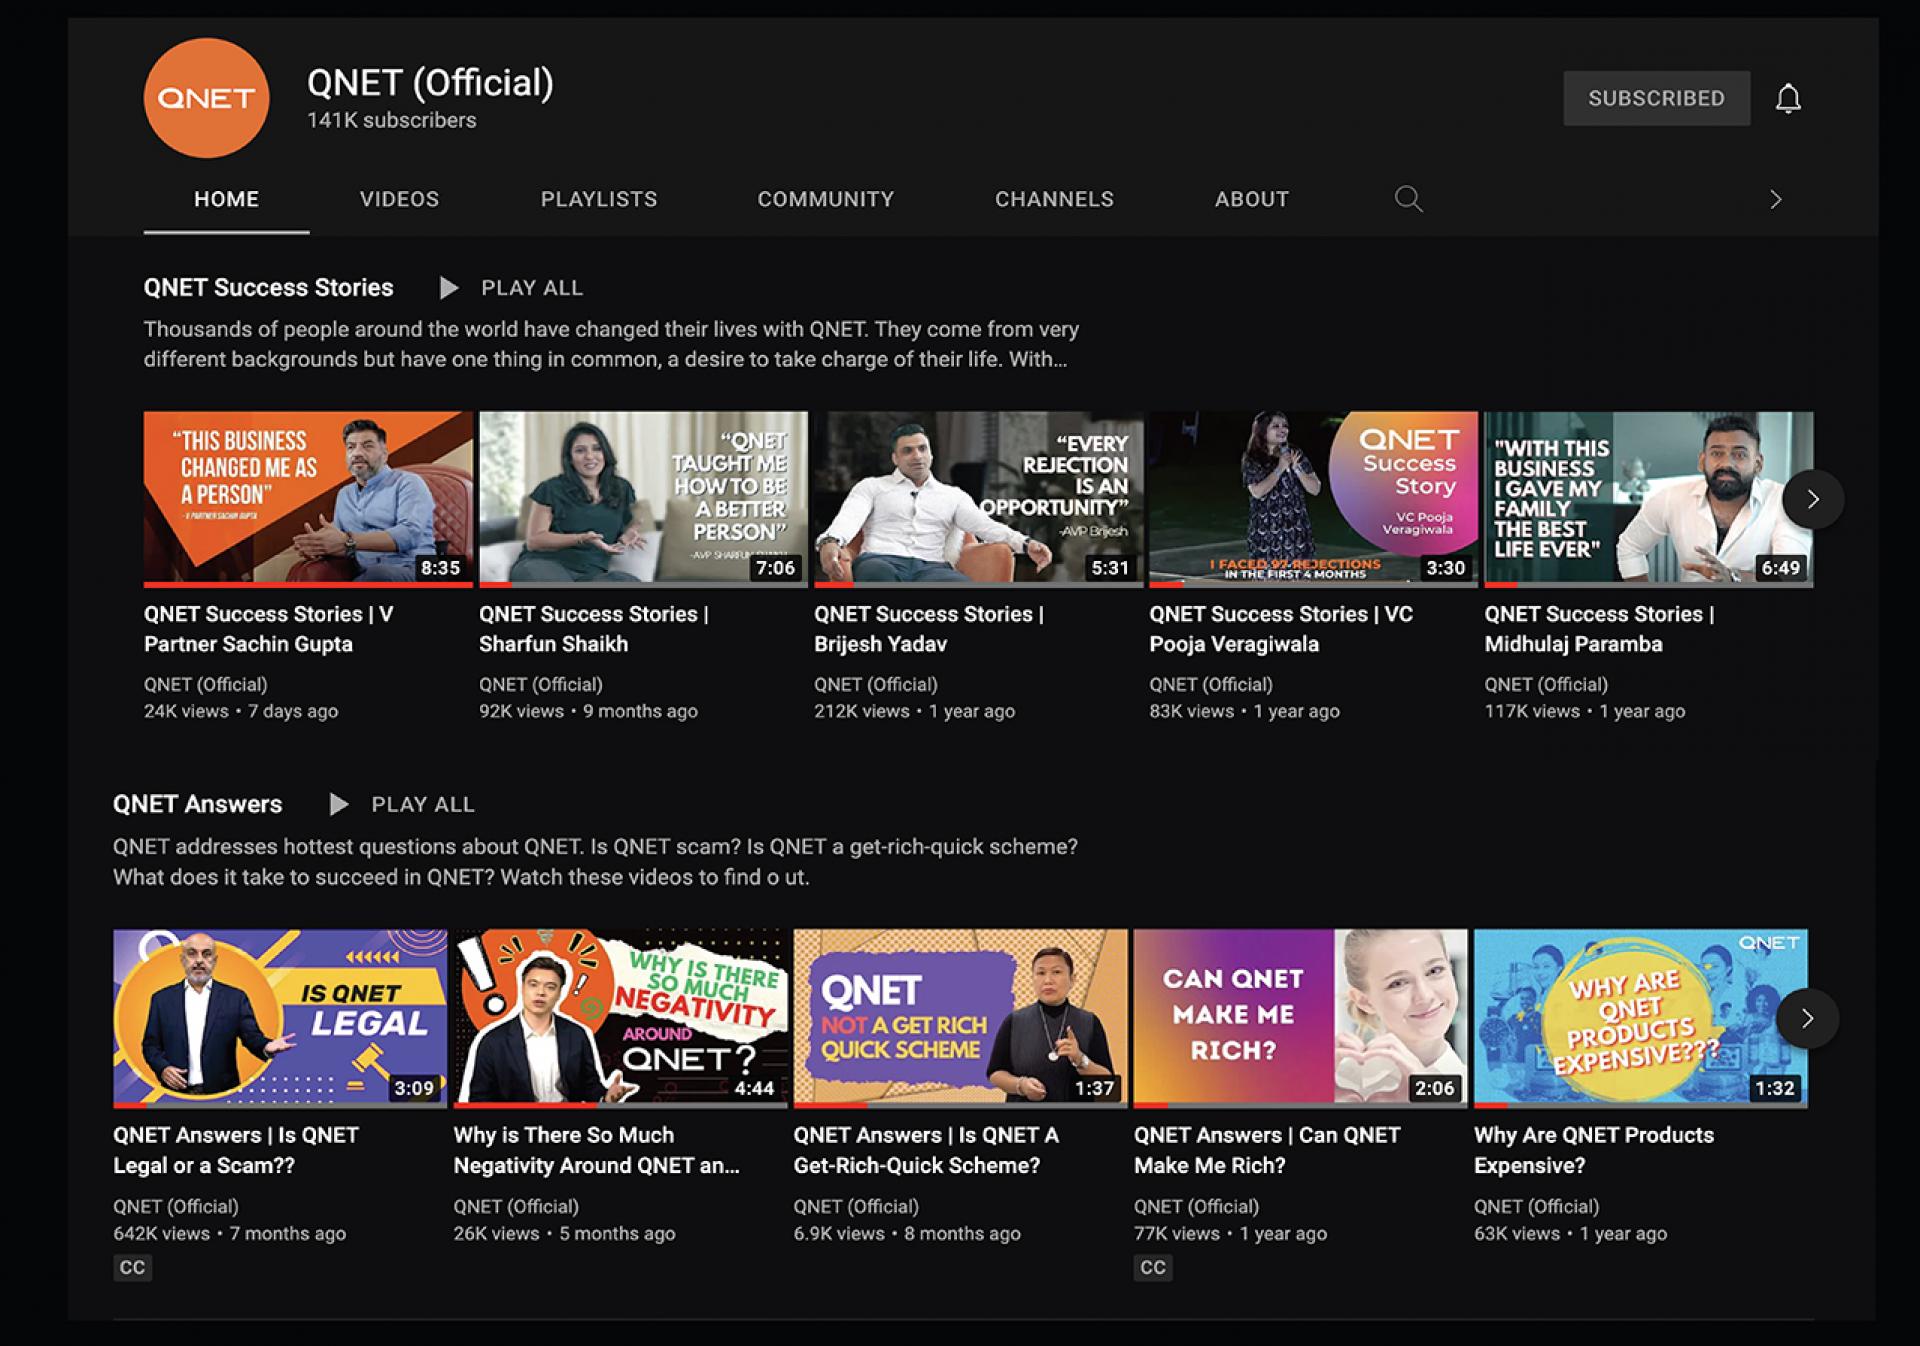Viewport: 1920px width, 1346px height.
Task: Open the PLAYLISTS tab
Action: (599, 199)
